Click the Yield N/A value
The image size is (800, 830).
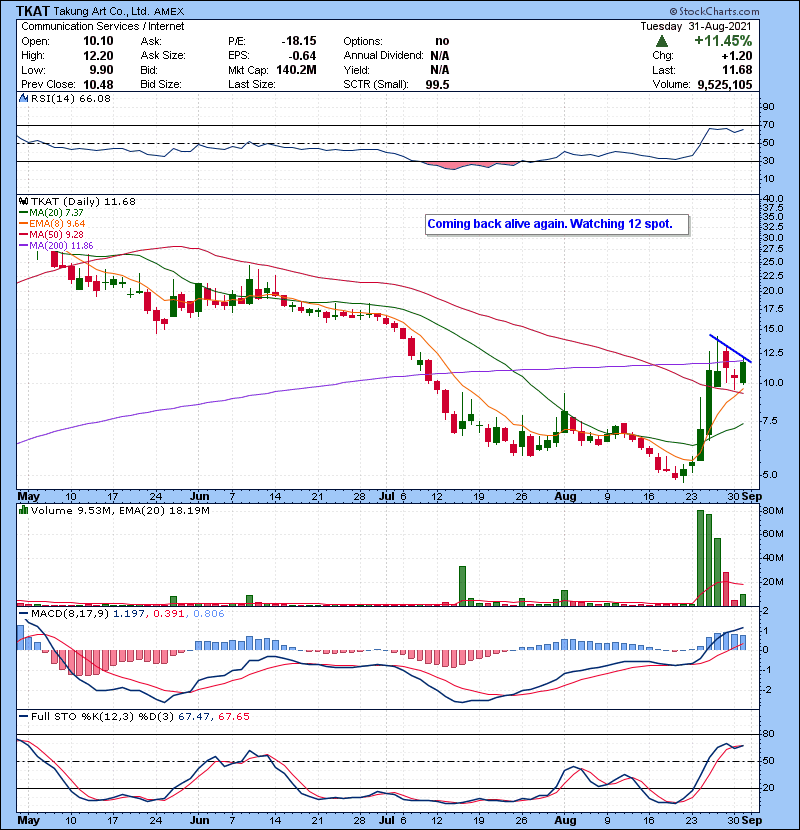(439, 70)
